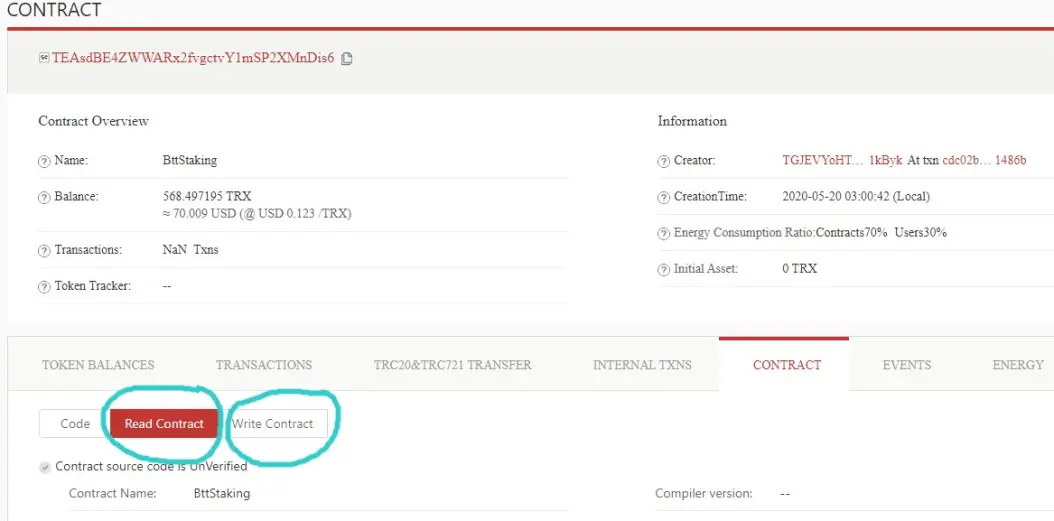Click the USD value ≈ 70.009 USD text
This screenshot has height=521, width=1054.
[x=257, y=214]
